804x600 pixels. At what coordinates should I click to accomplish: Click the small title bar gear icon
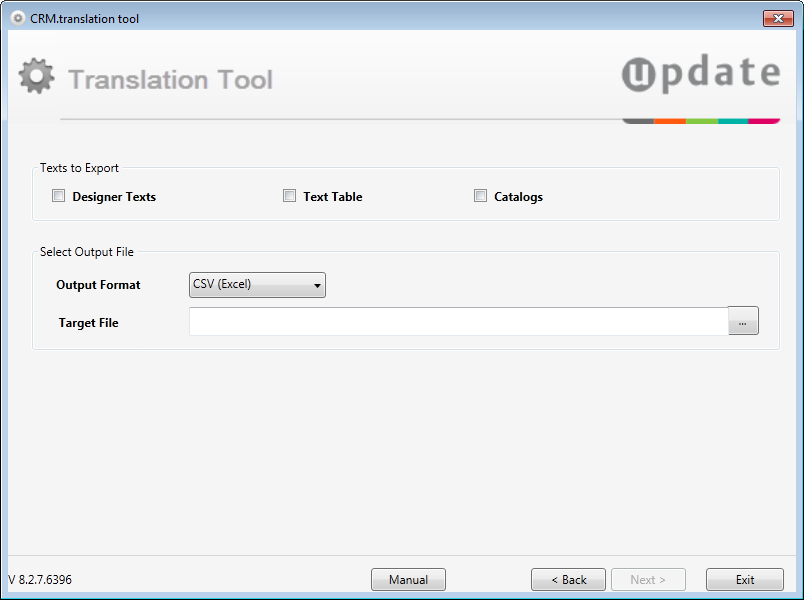click(18, 18)
